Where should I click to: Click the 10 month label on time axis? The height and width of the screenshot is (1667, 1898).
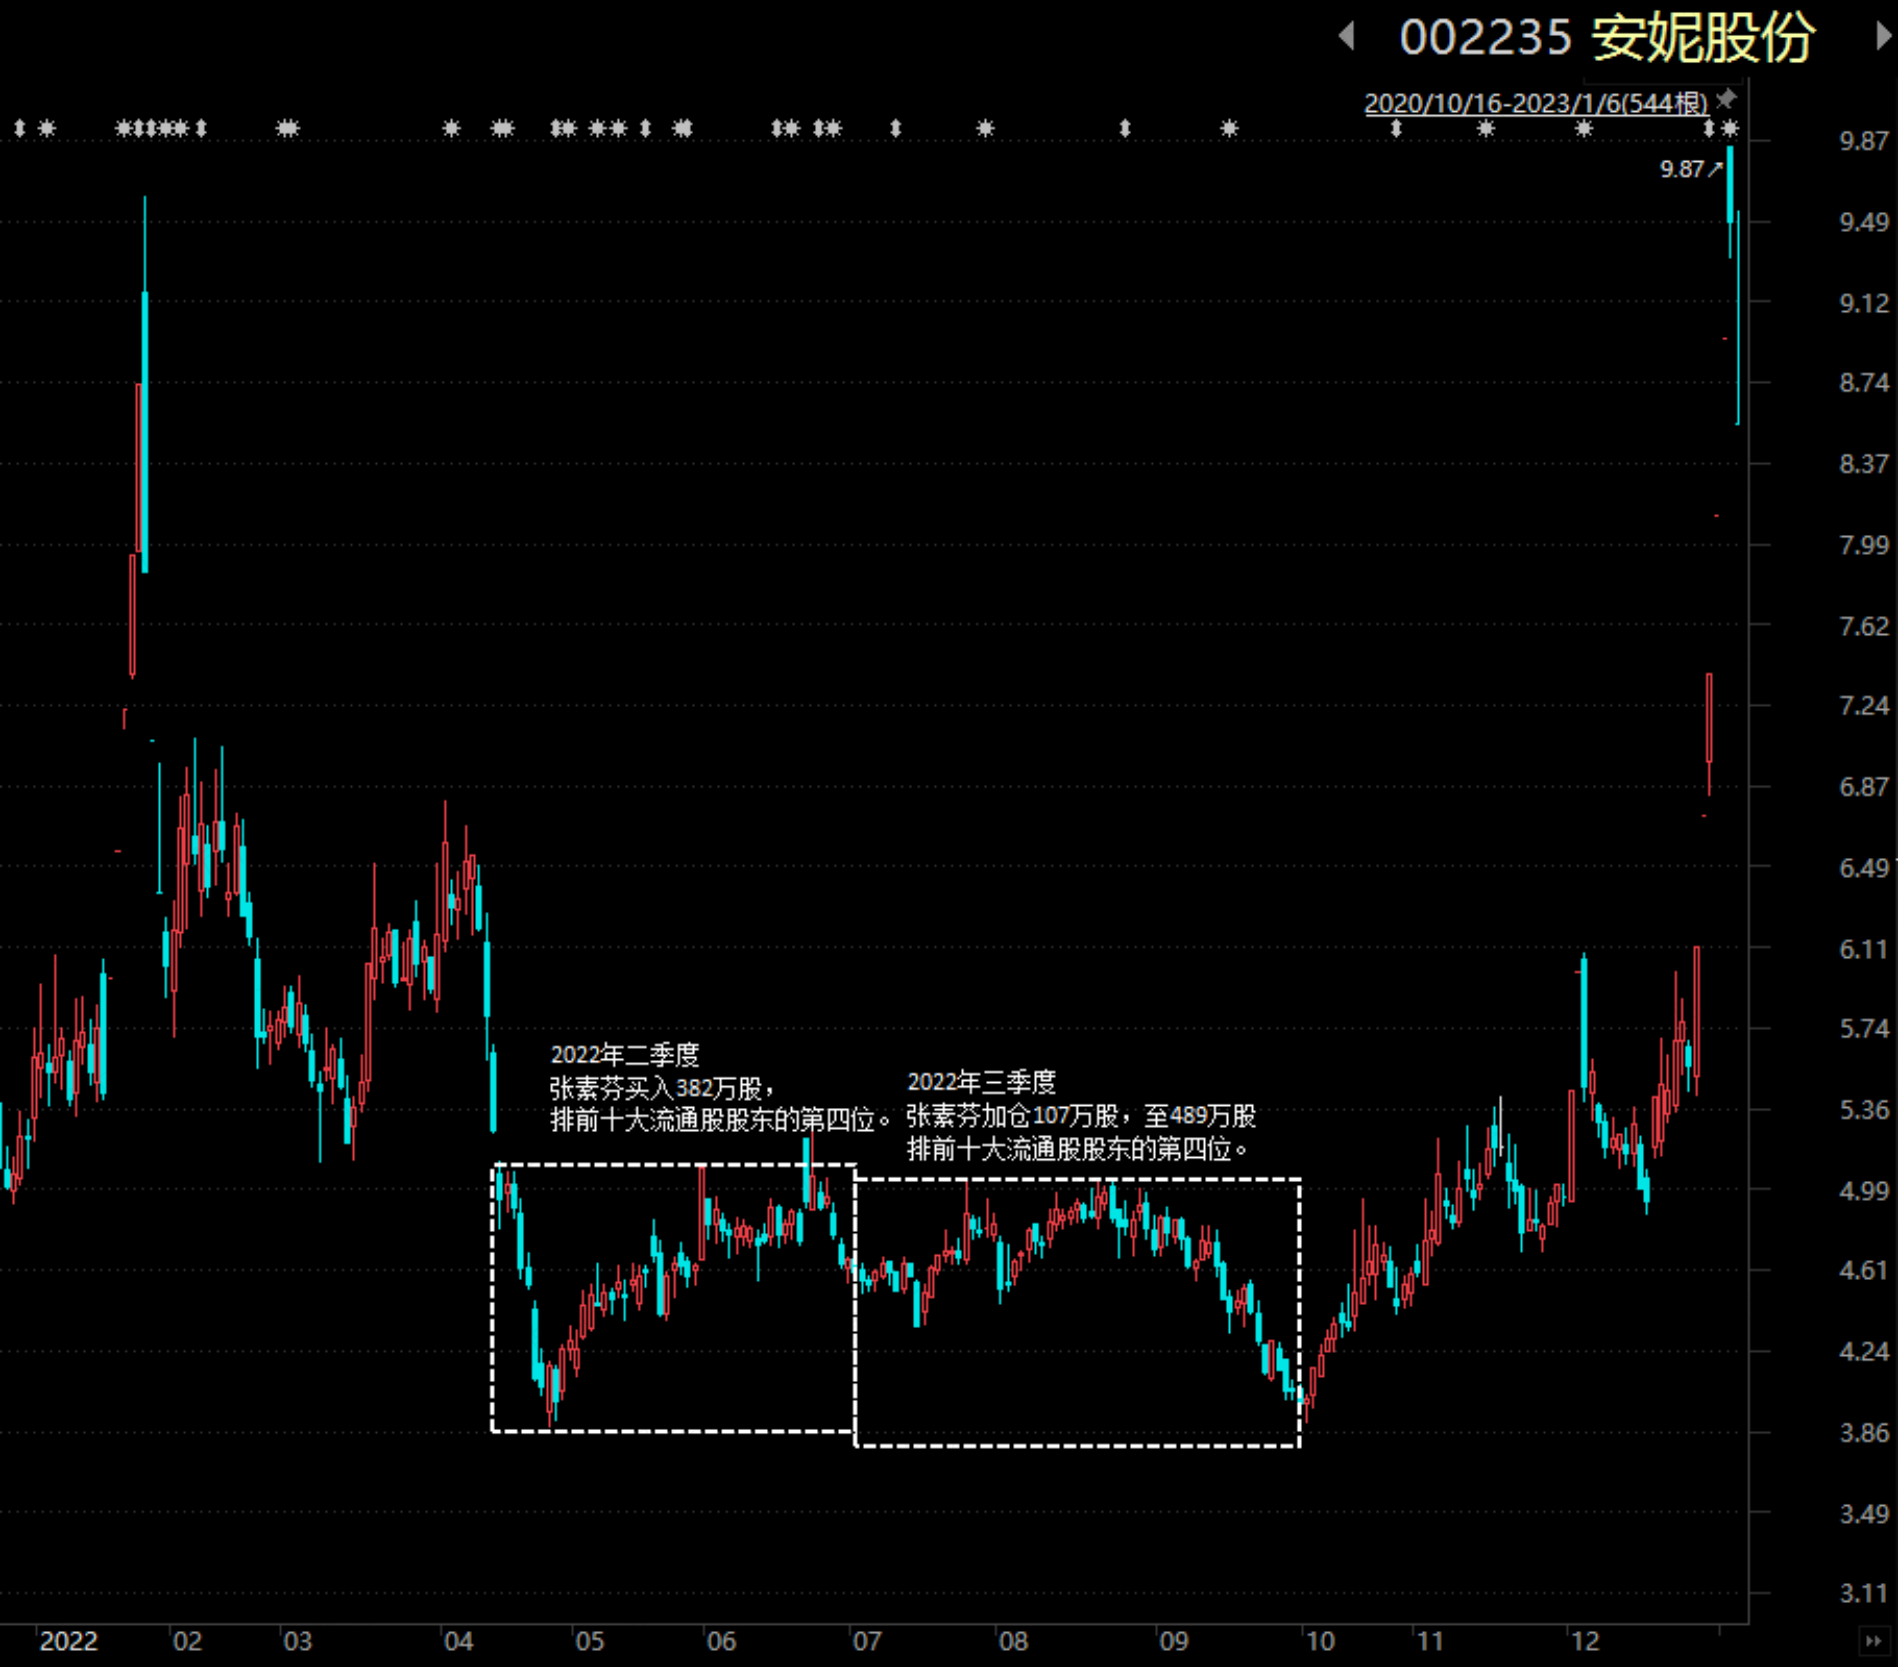tap(1320, 1641)
